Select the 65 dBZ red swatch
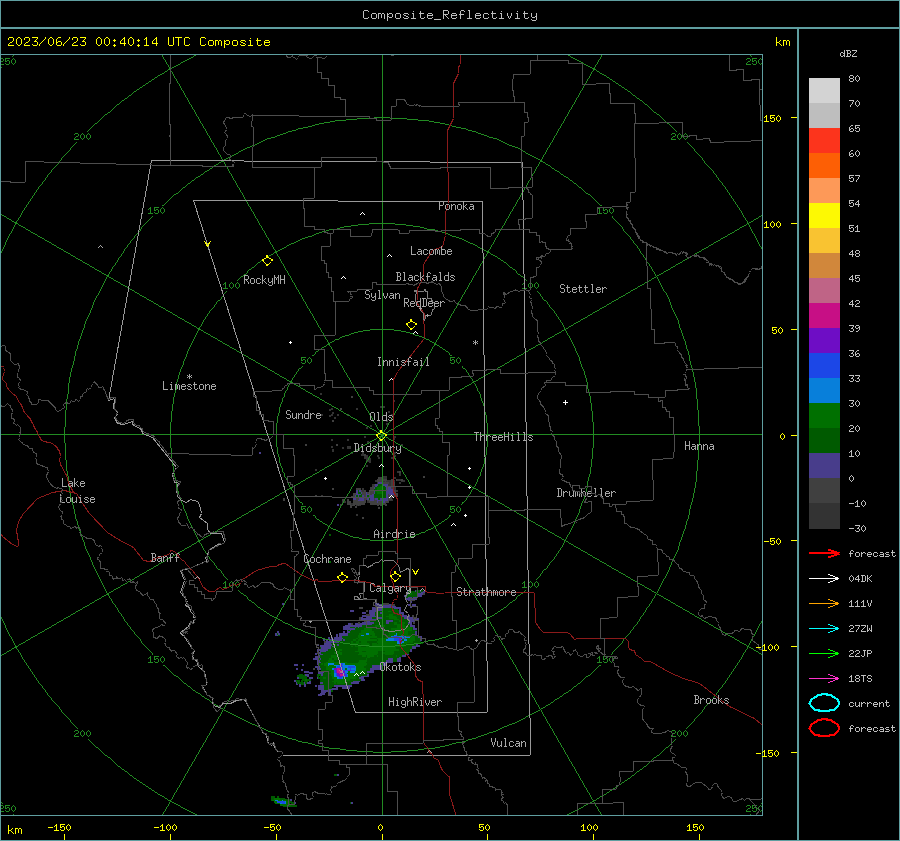The width and height of the screenshot is (900, 841). pos(824,141)
